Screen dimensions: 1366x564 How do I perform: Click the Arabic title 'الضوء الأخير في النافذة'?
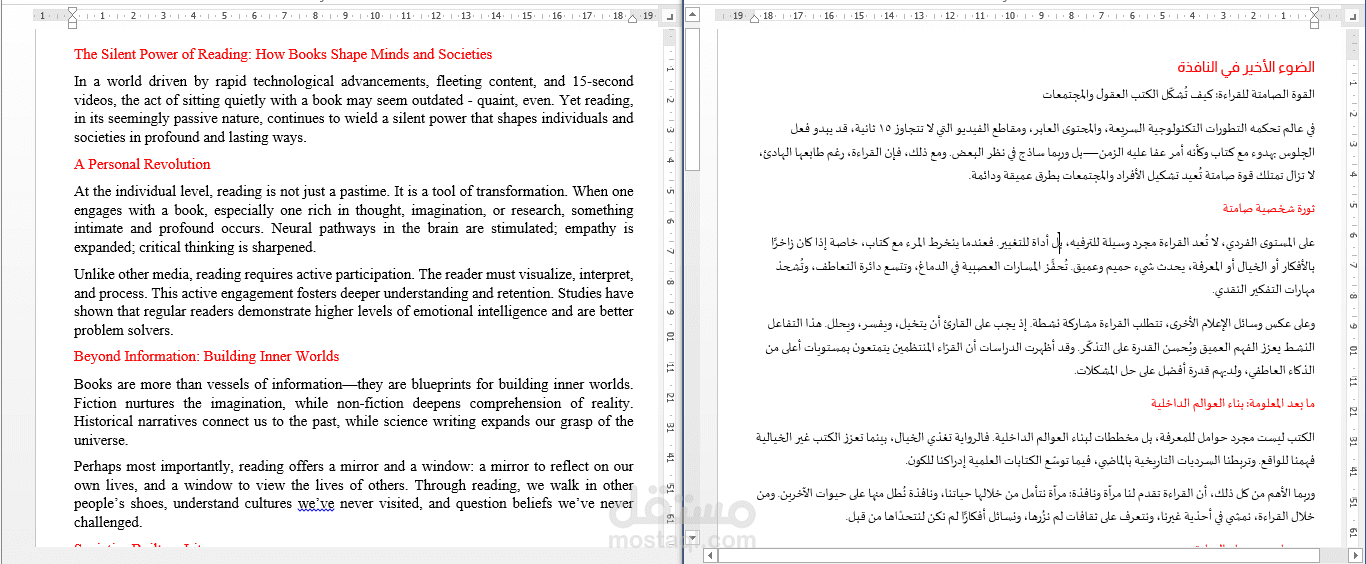(x=1245, y=68)
